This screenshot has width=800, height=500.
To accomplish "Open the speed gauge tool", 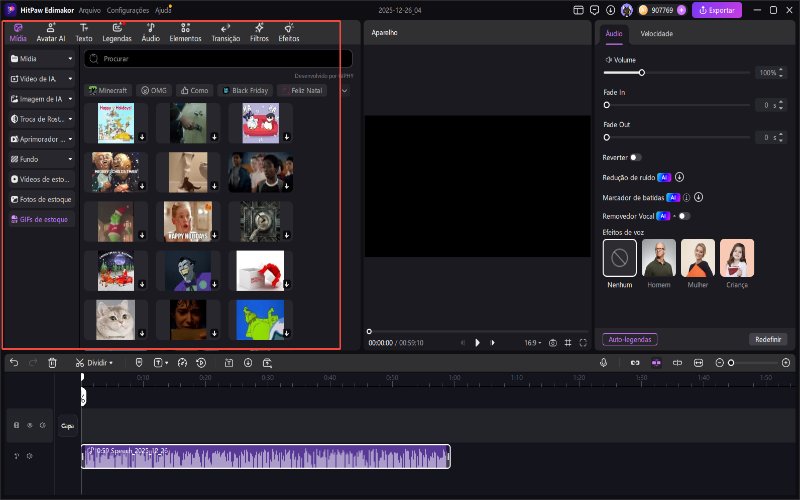I will (182, 363).
